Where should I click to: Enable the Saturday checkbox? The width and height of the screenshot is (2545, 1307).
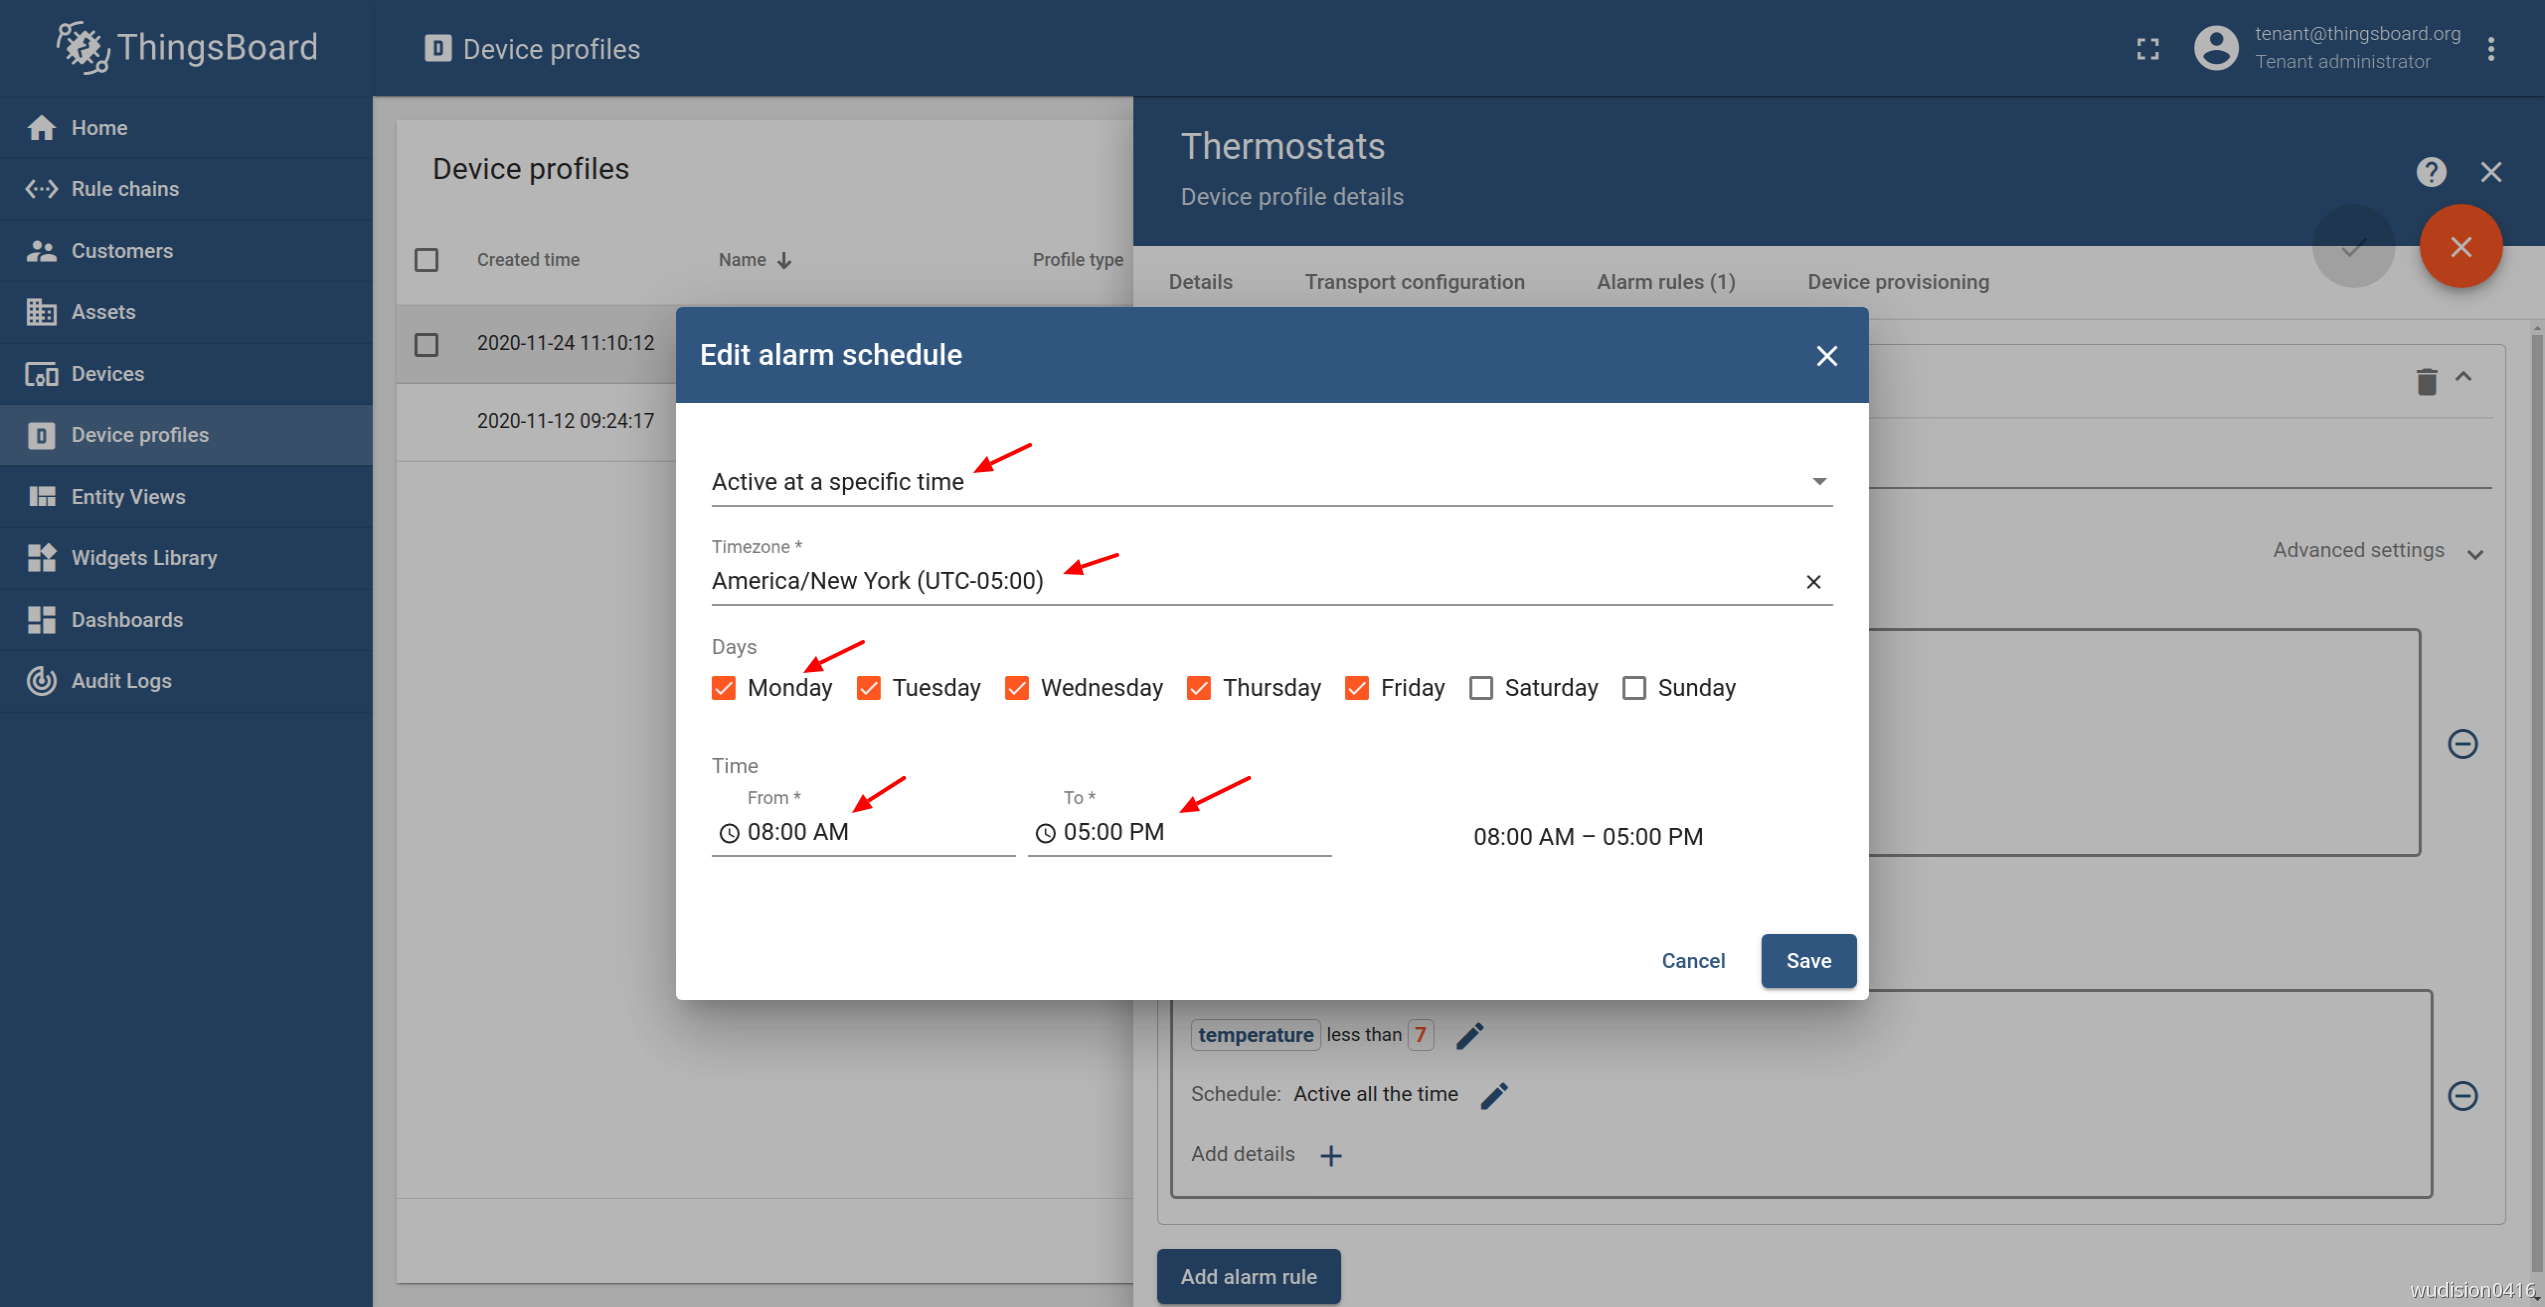[1481, 688]
